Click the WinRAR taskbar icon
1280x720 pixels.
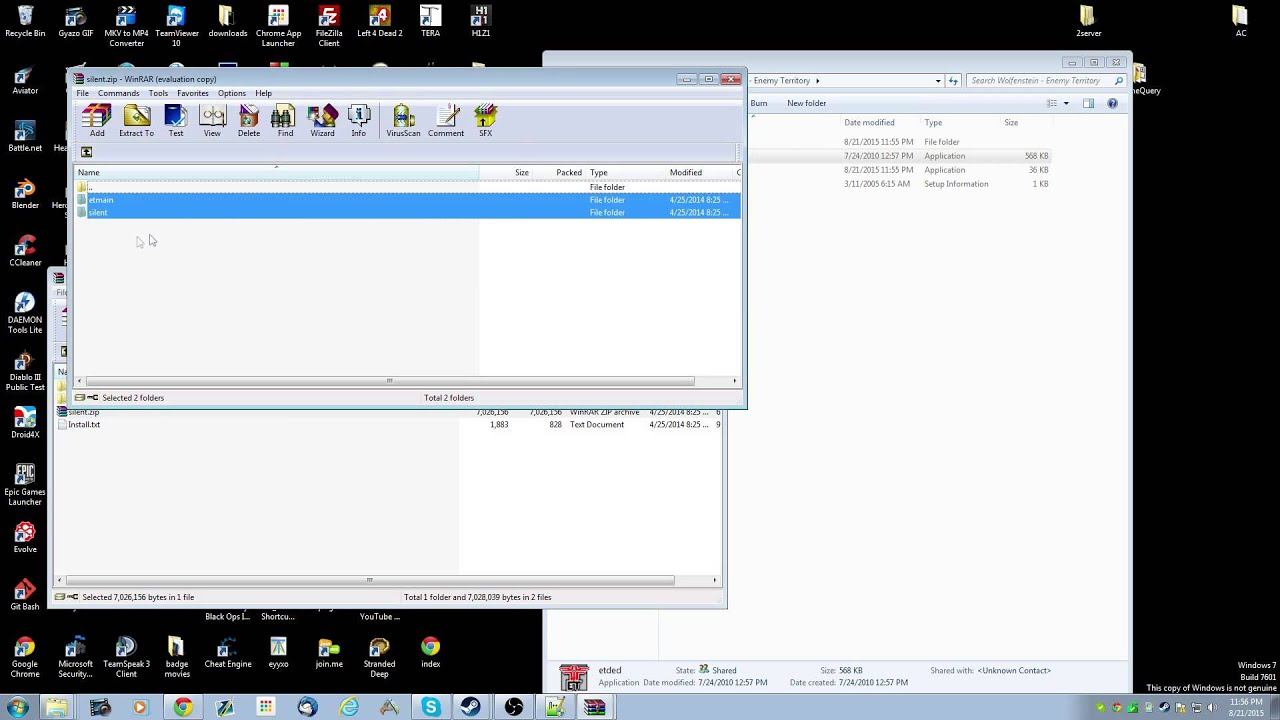point(594,707)
